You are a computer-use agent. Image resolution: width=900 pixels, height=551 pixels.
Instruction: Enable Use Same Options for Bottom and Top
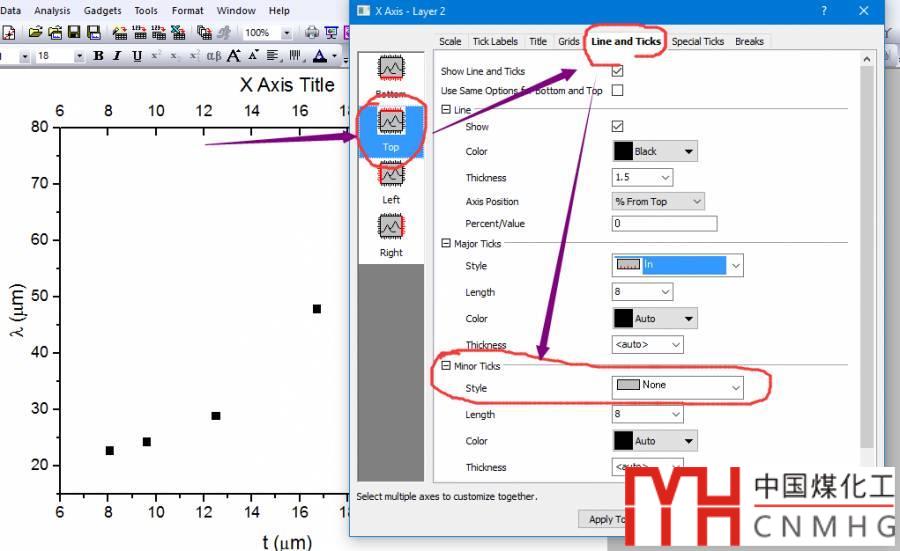[617, 90]
